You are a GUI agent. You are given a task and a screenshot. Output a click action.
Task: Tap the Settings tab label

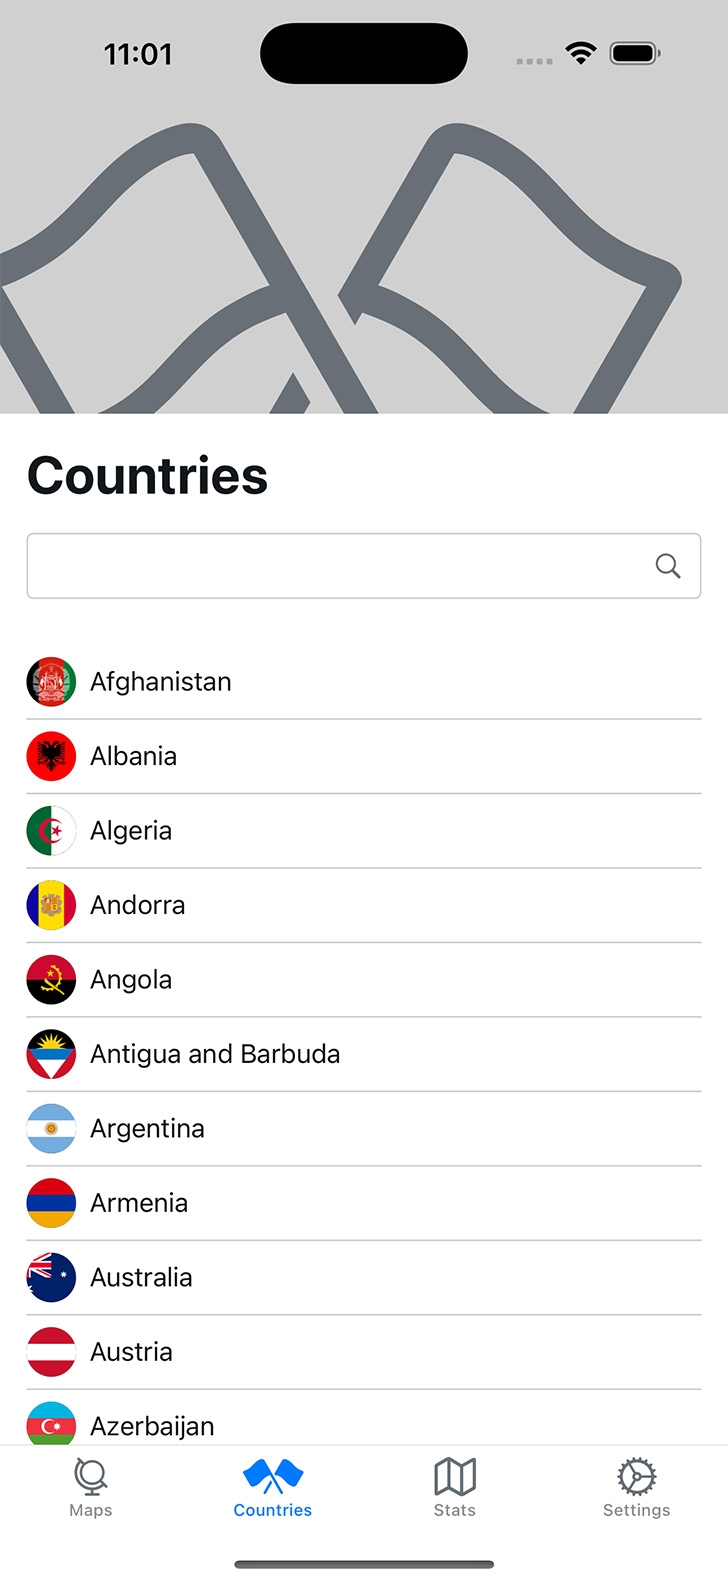636,1510
